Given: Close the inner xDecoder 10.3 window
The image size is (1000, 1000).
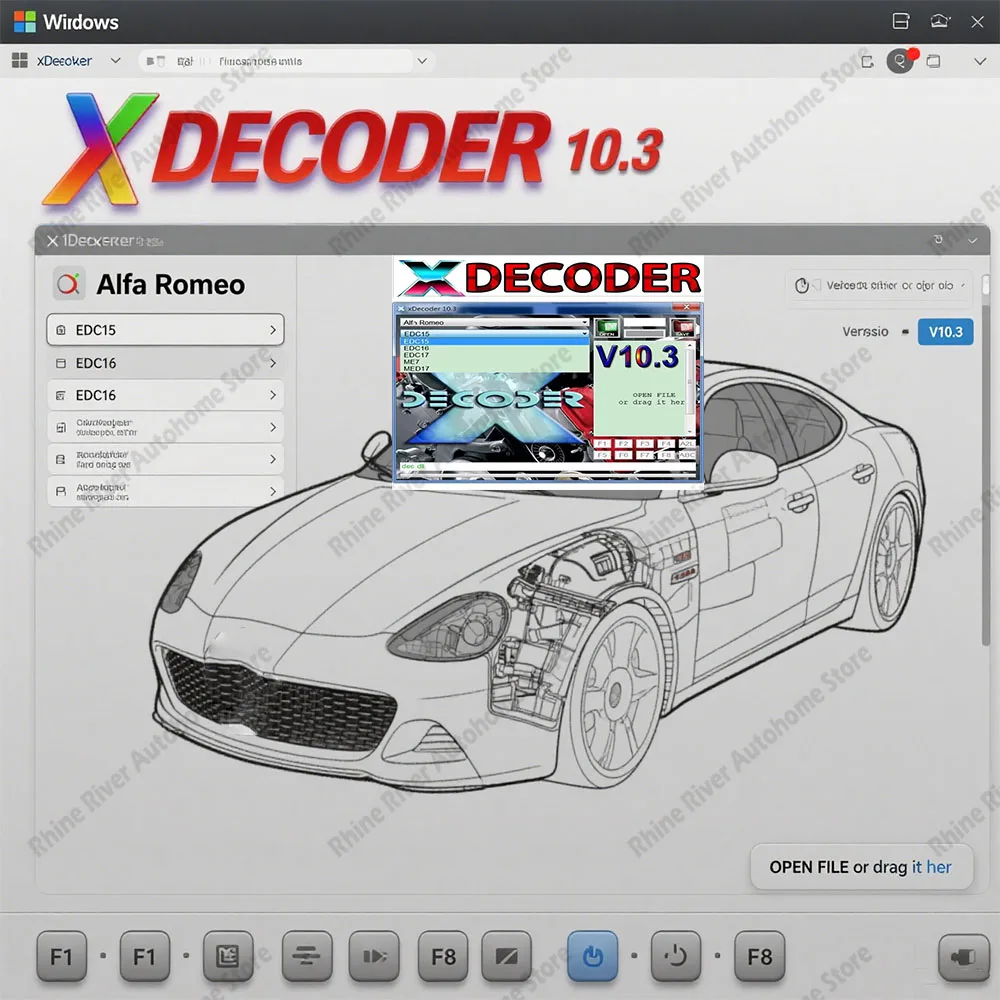Looking at the screenshot, I should (x=686, y=307).
